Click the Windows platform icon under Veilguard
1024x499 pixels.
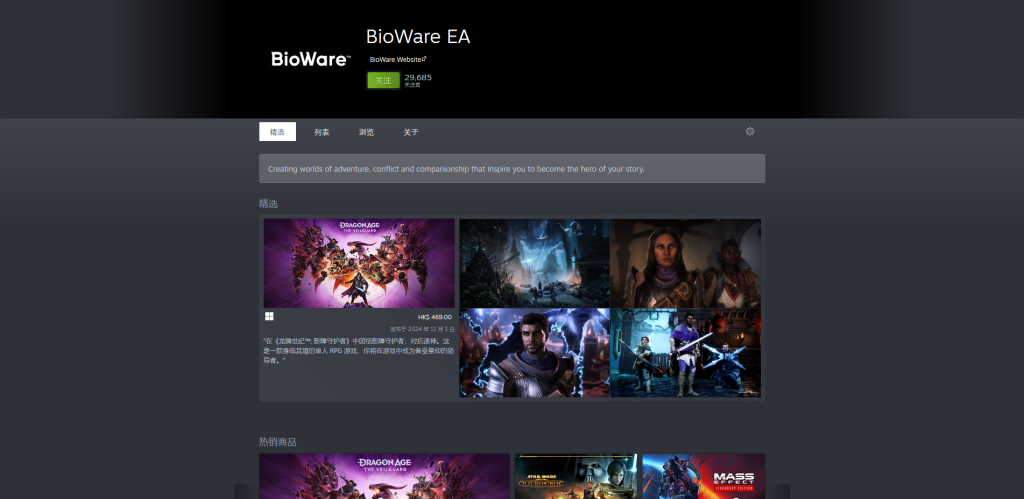(269, 316)
